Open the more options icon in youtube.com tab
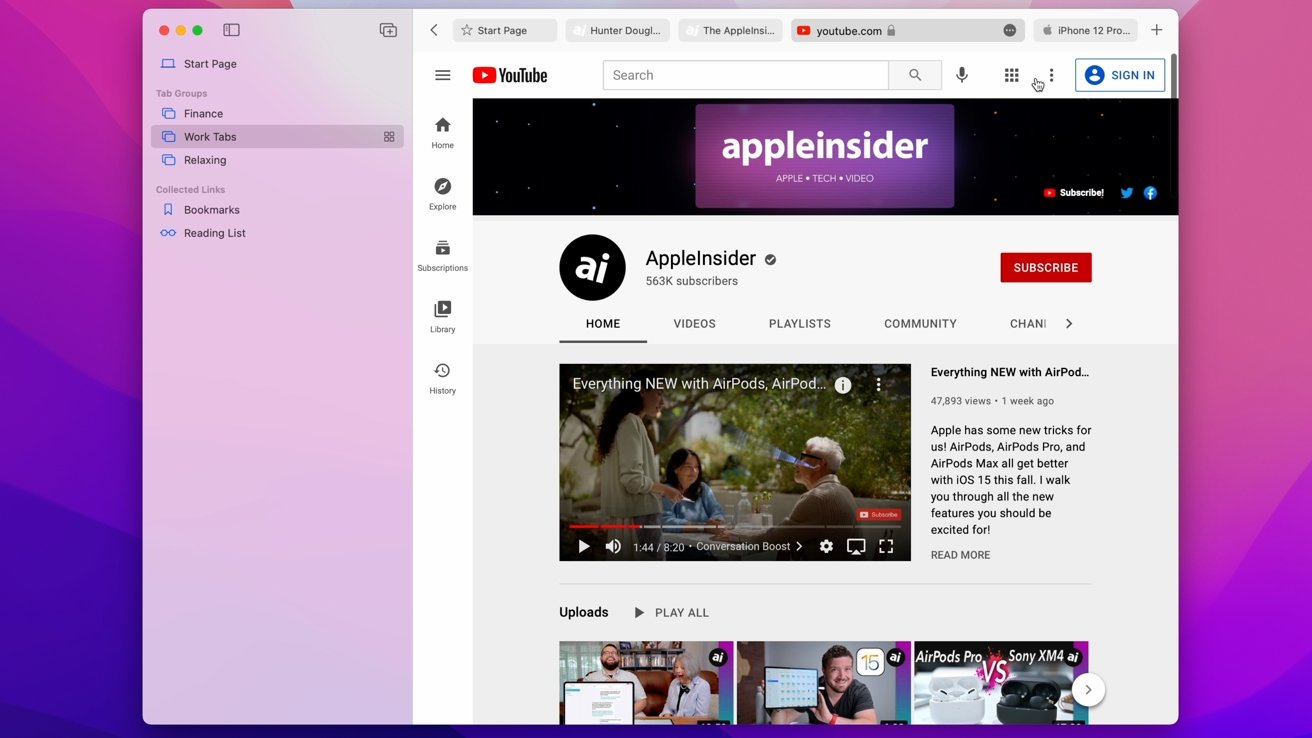The height and width of the screenshot is (738, 1312). pos(1010,30)
